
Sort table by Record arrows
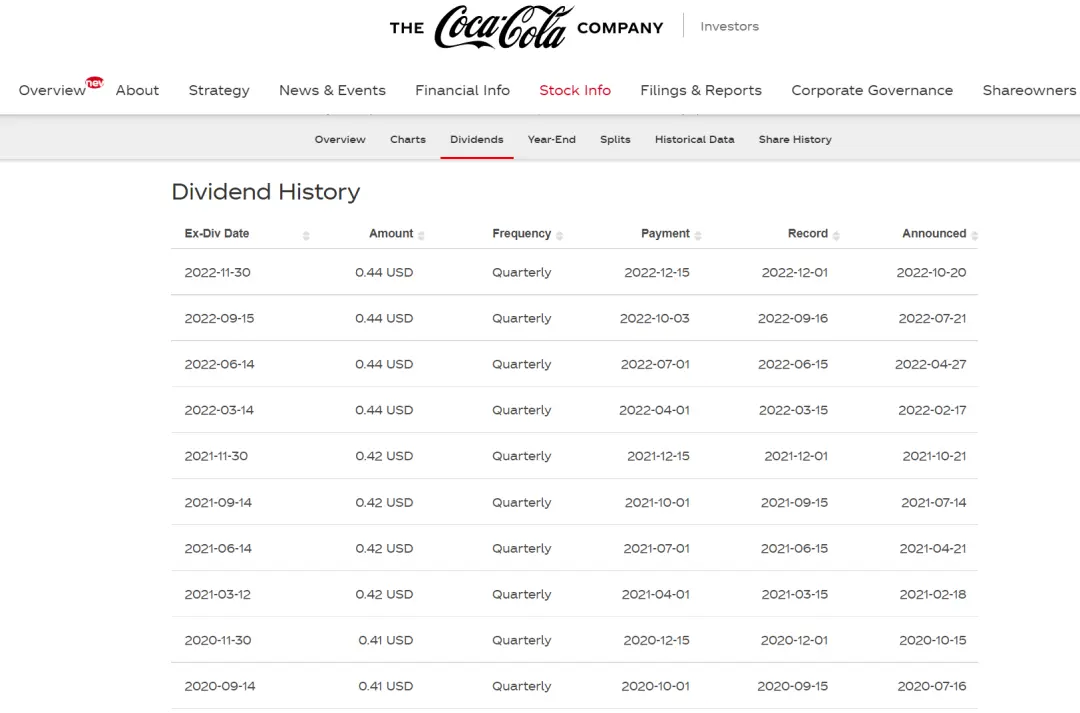836,236
